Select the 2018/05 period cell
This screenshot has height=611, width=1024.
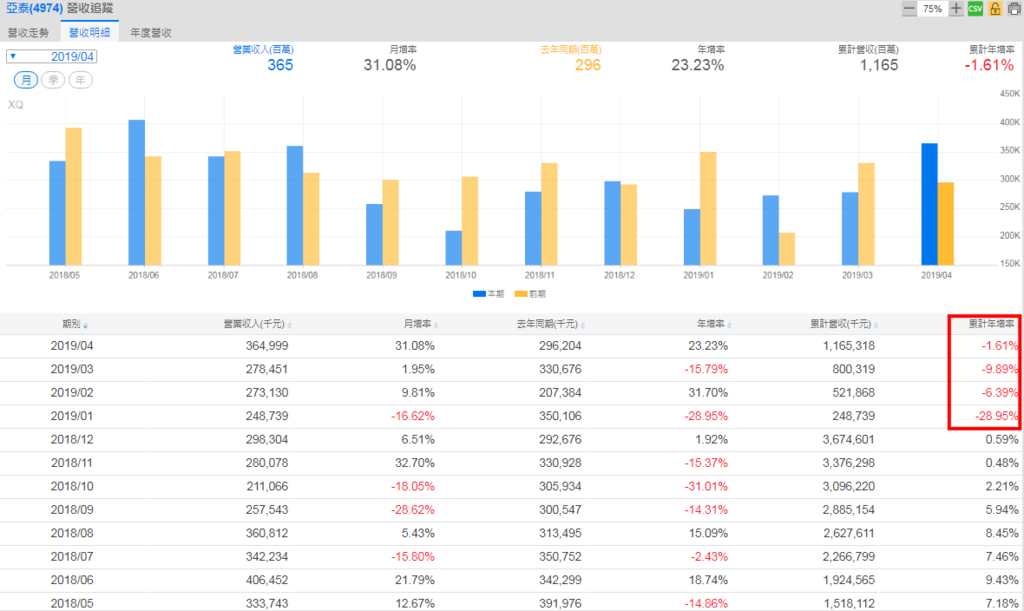point(72,604)
